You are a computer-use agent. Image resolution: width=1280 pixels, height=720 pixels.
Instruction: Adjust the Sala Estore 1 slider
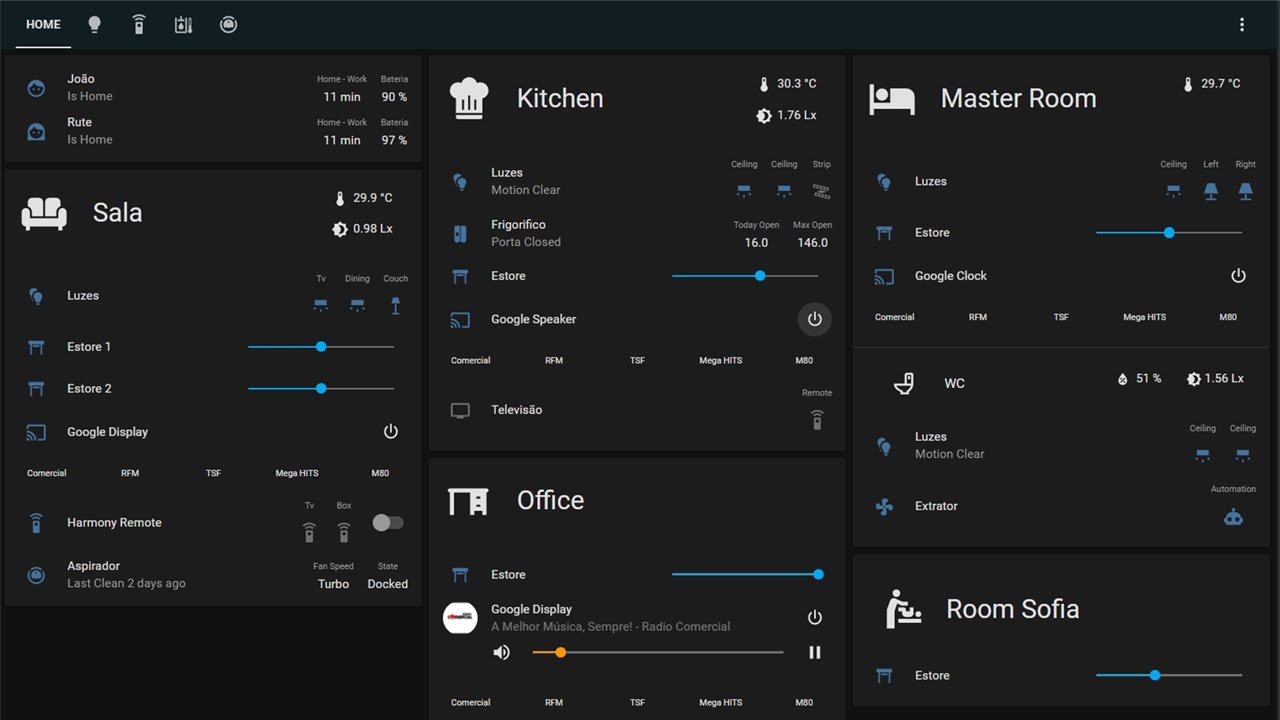(x=321, y=347)
